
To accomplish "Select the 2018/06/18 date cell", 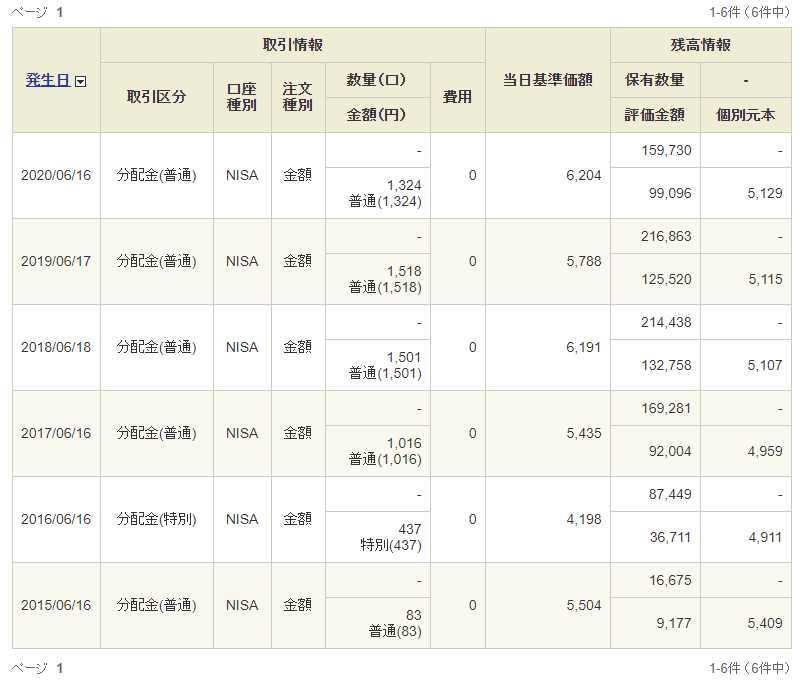I will click(56, 347).
